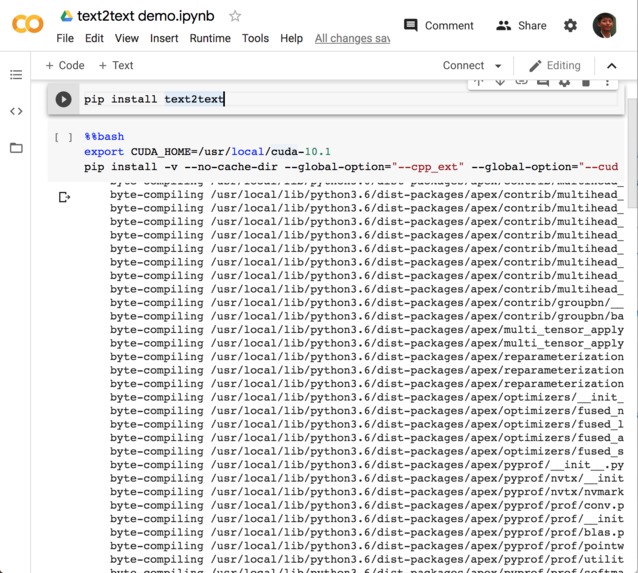Click output line ending in optimizers/fused_a
The image size is (638, 573).
367,438
